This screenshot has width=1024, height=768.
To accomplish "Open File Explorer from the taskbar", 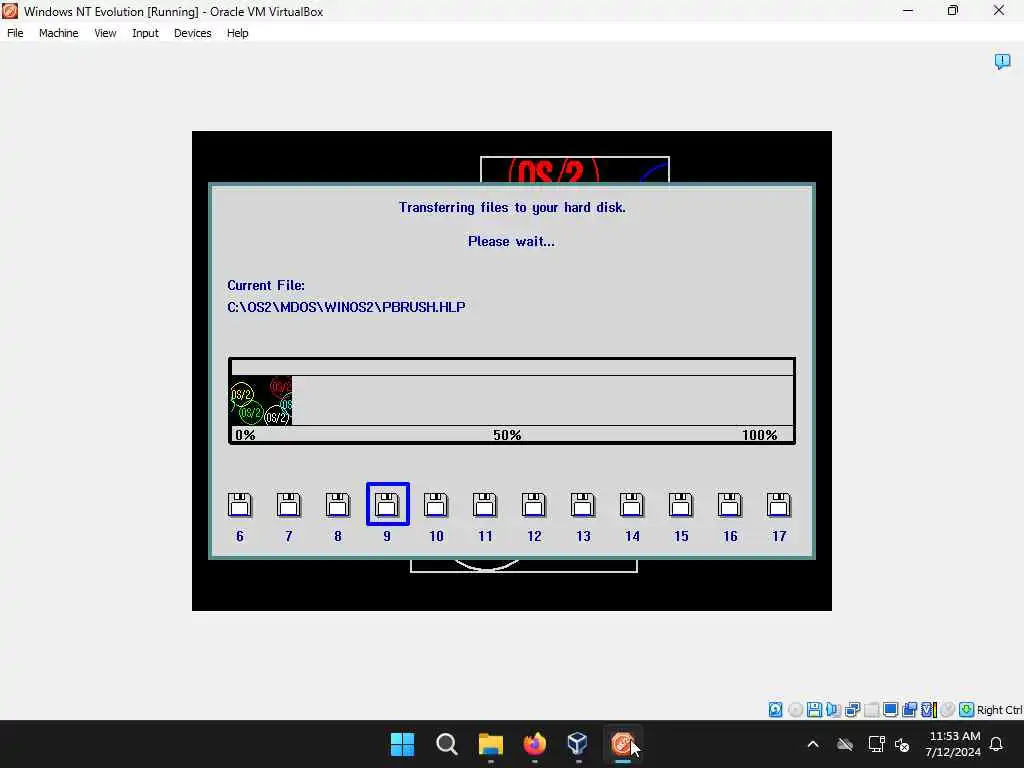I will (490, 744).
